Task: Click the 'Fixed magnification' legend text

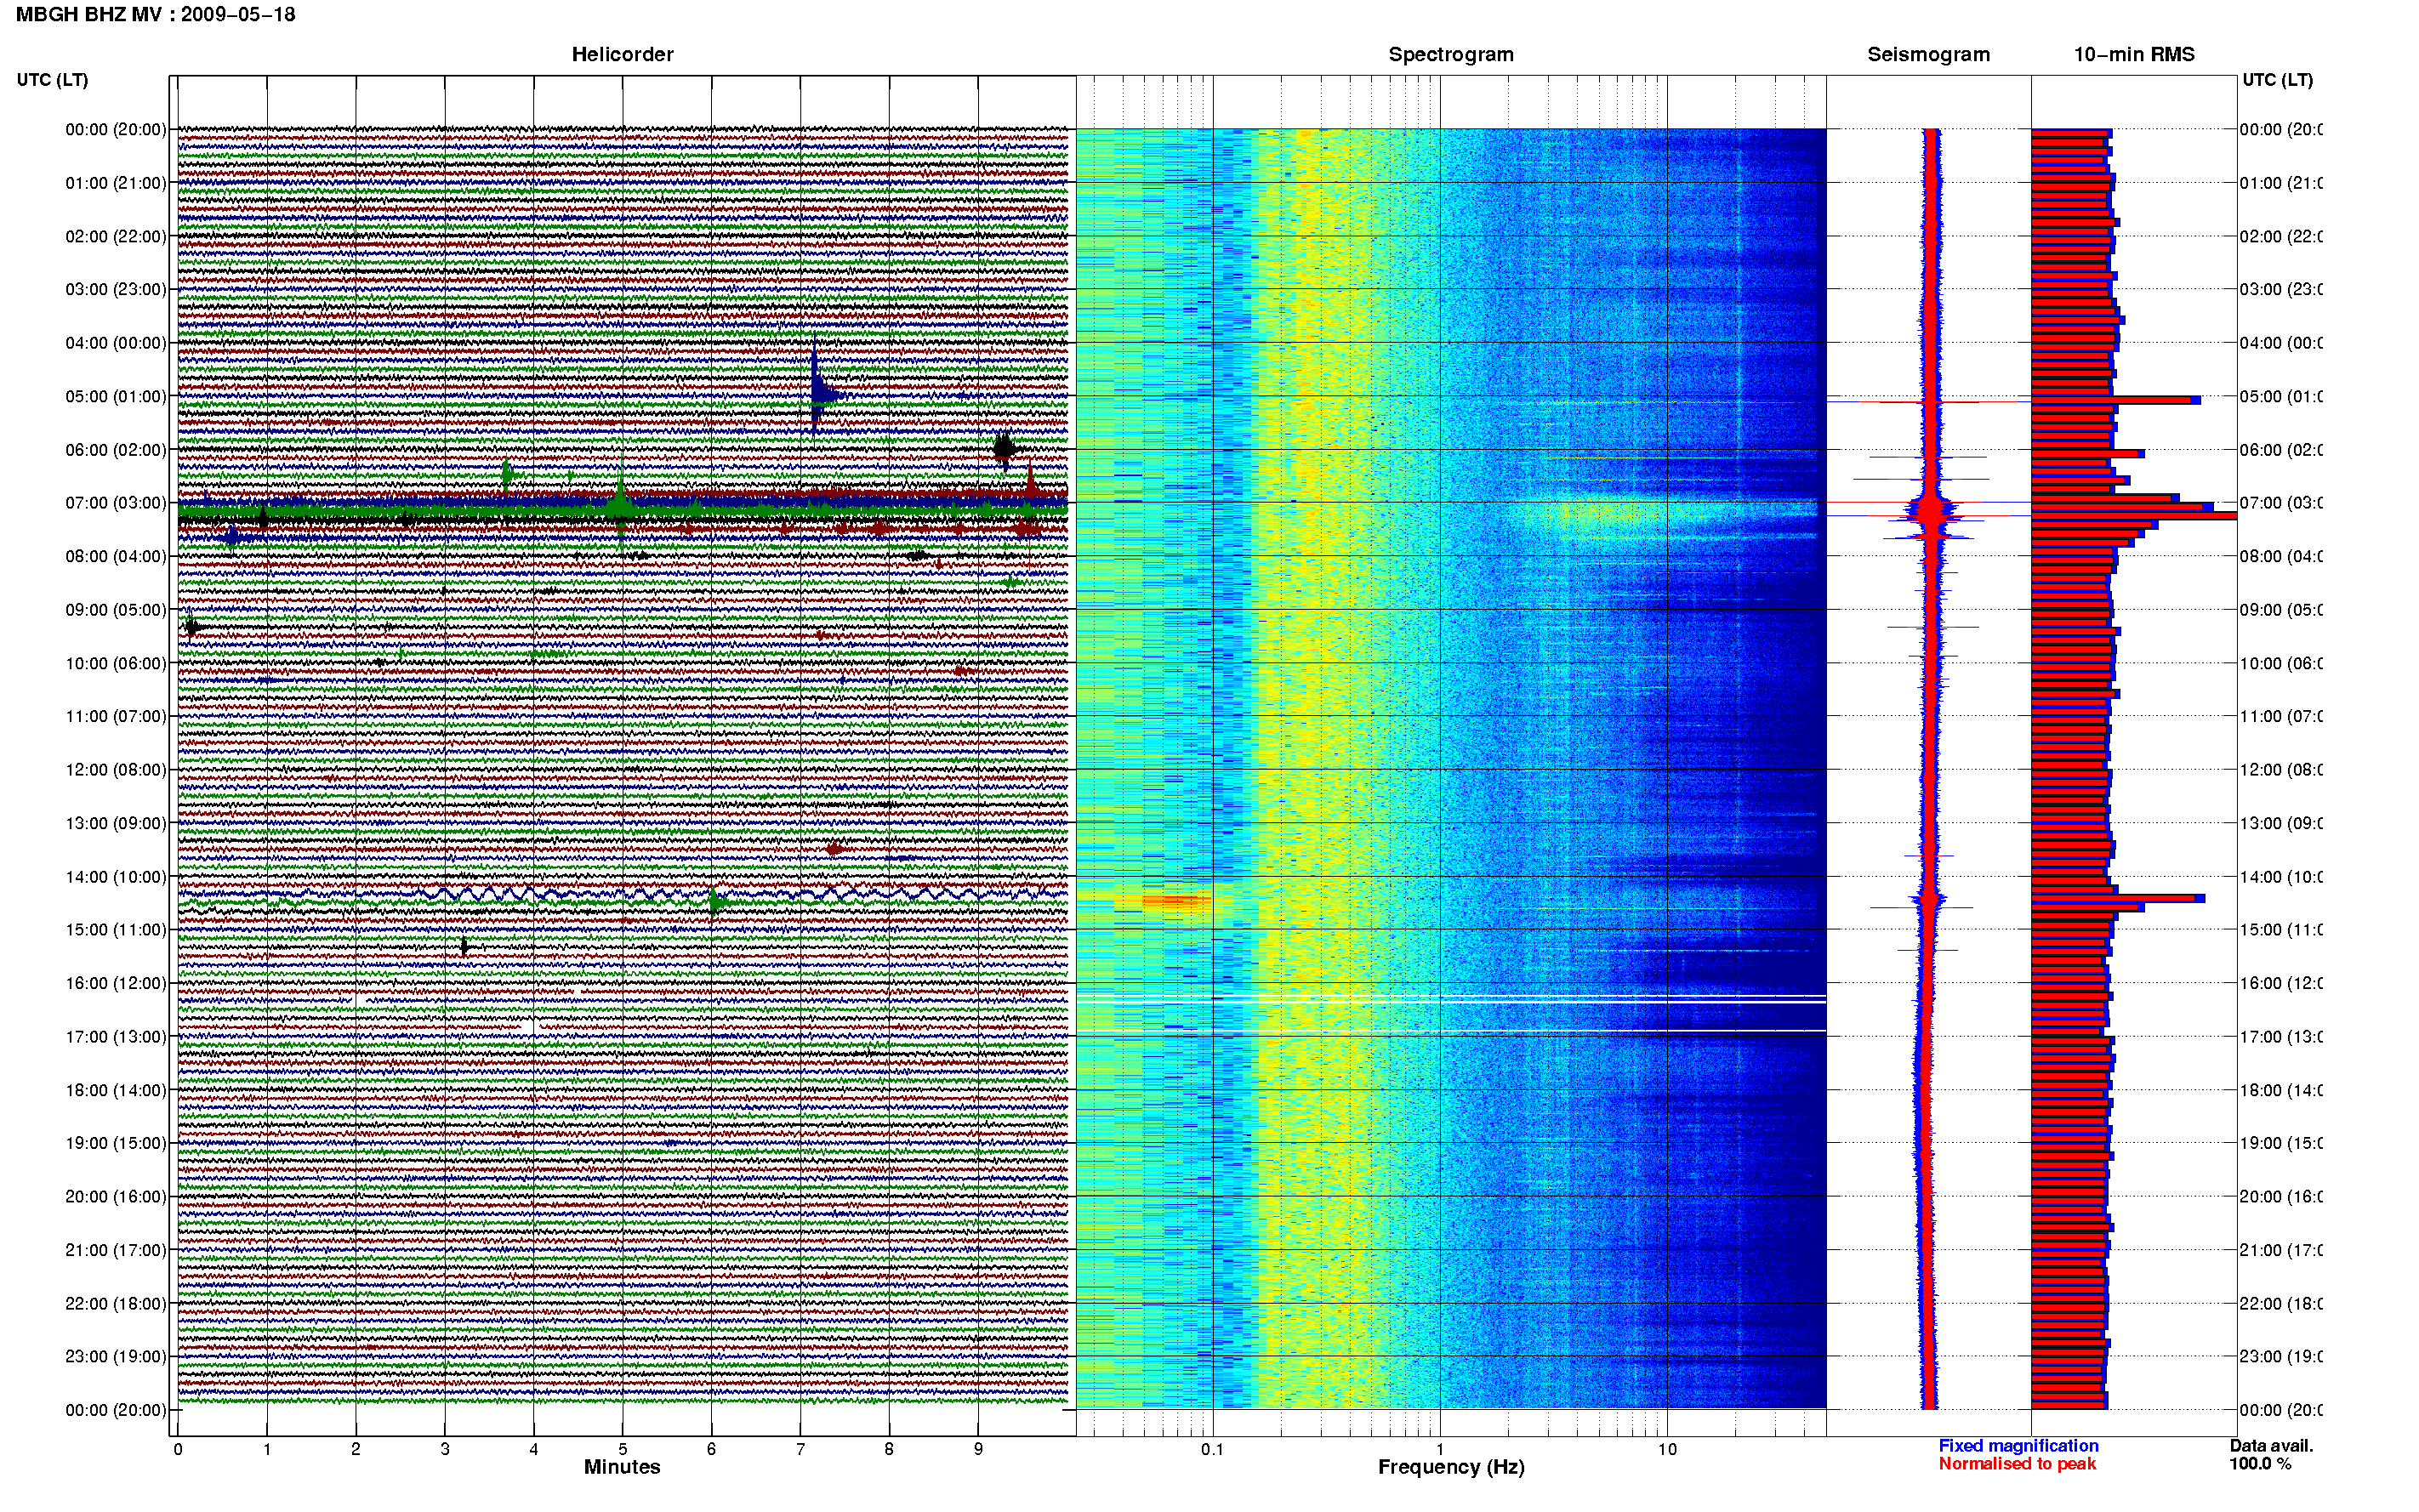Action: point(2018,1446)
